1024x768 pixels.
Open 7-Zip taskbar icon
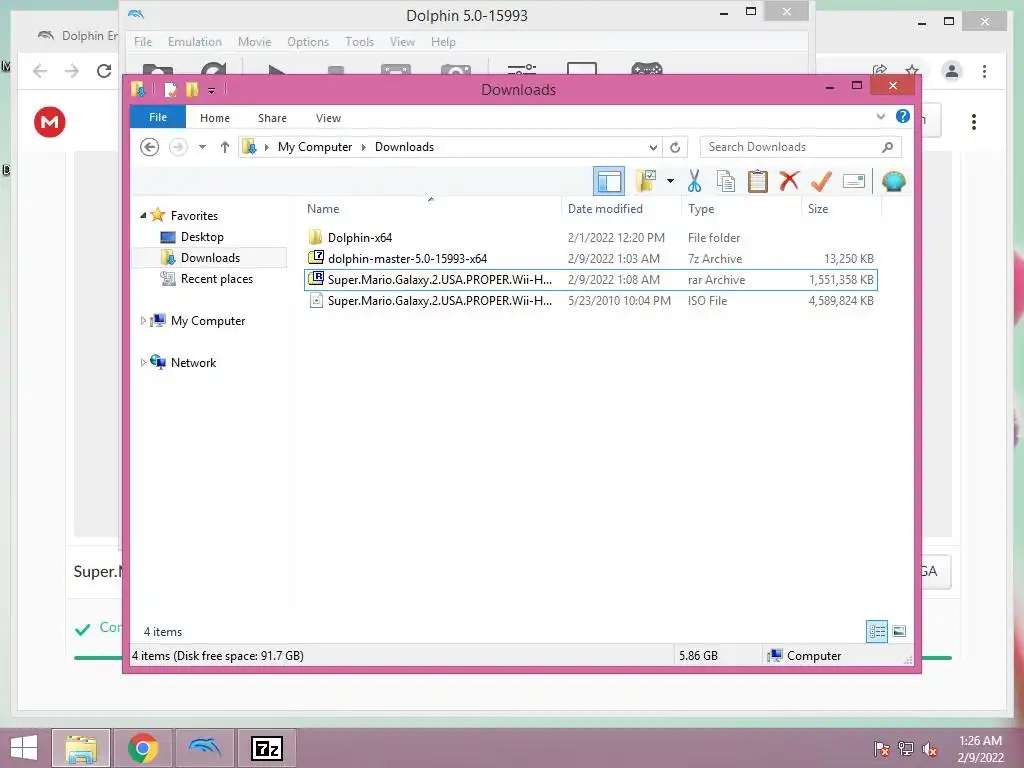[266, 748]
